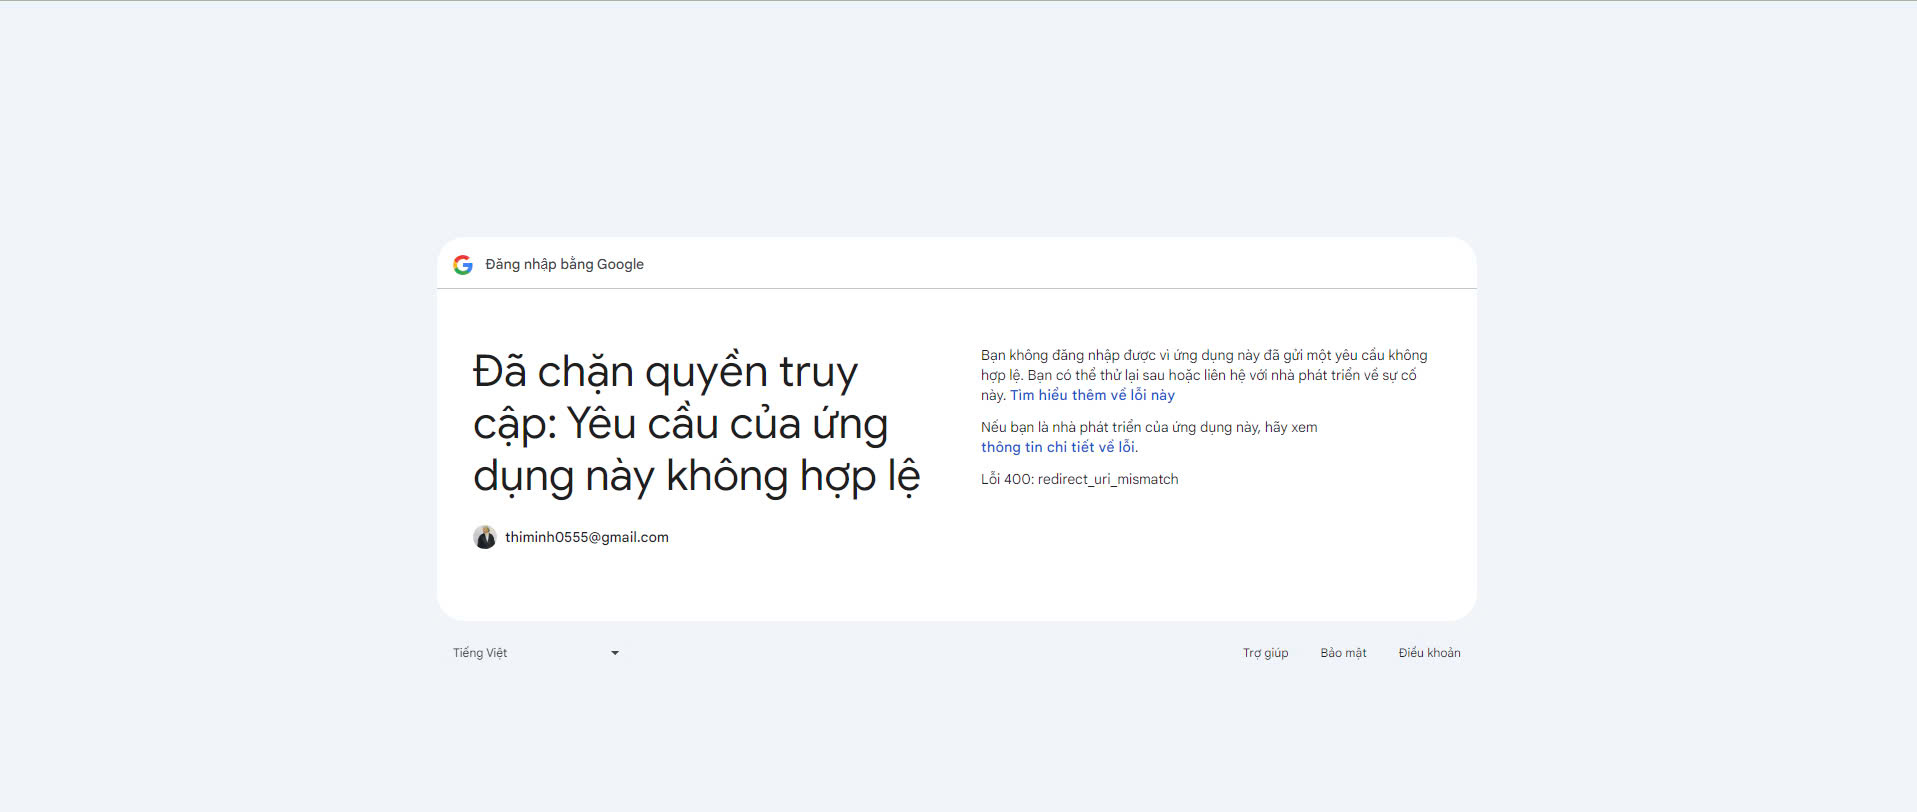Open the "thông tin chi tiết về lỗi" link
Screen dimensions: 1917x812
1057,447
